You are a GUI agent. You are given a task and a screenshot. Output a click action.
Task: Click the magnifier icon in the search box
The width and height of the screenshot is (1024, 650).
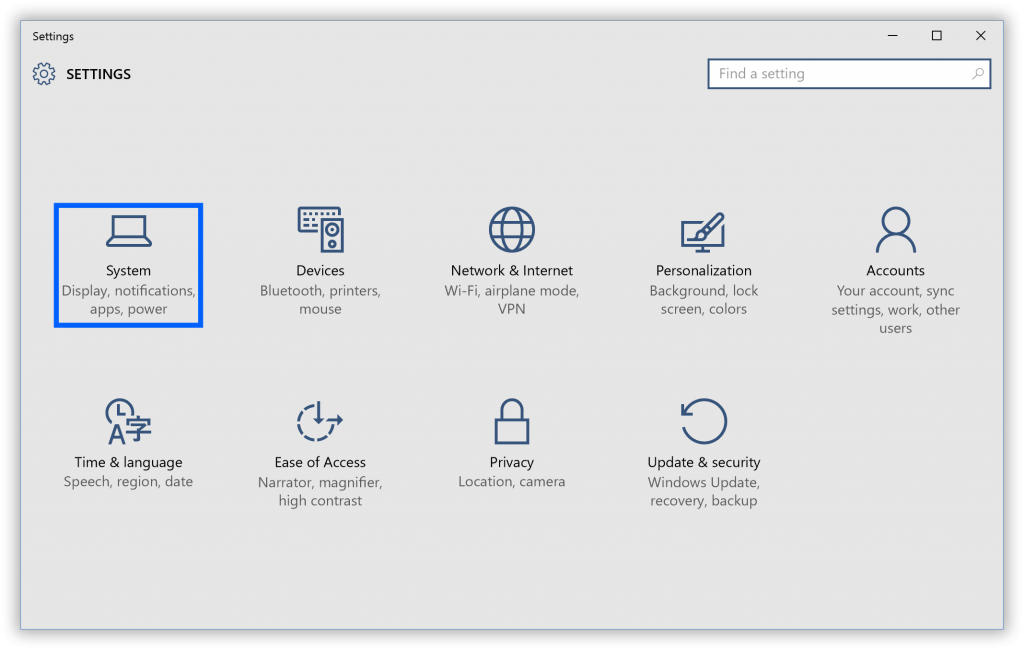977,74
